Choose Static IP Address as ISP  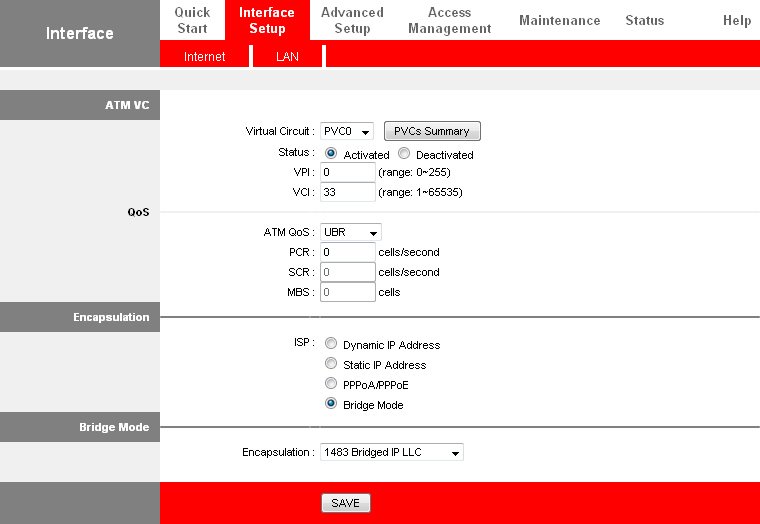331,364
